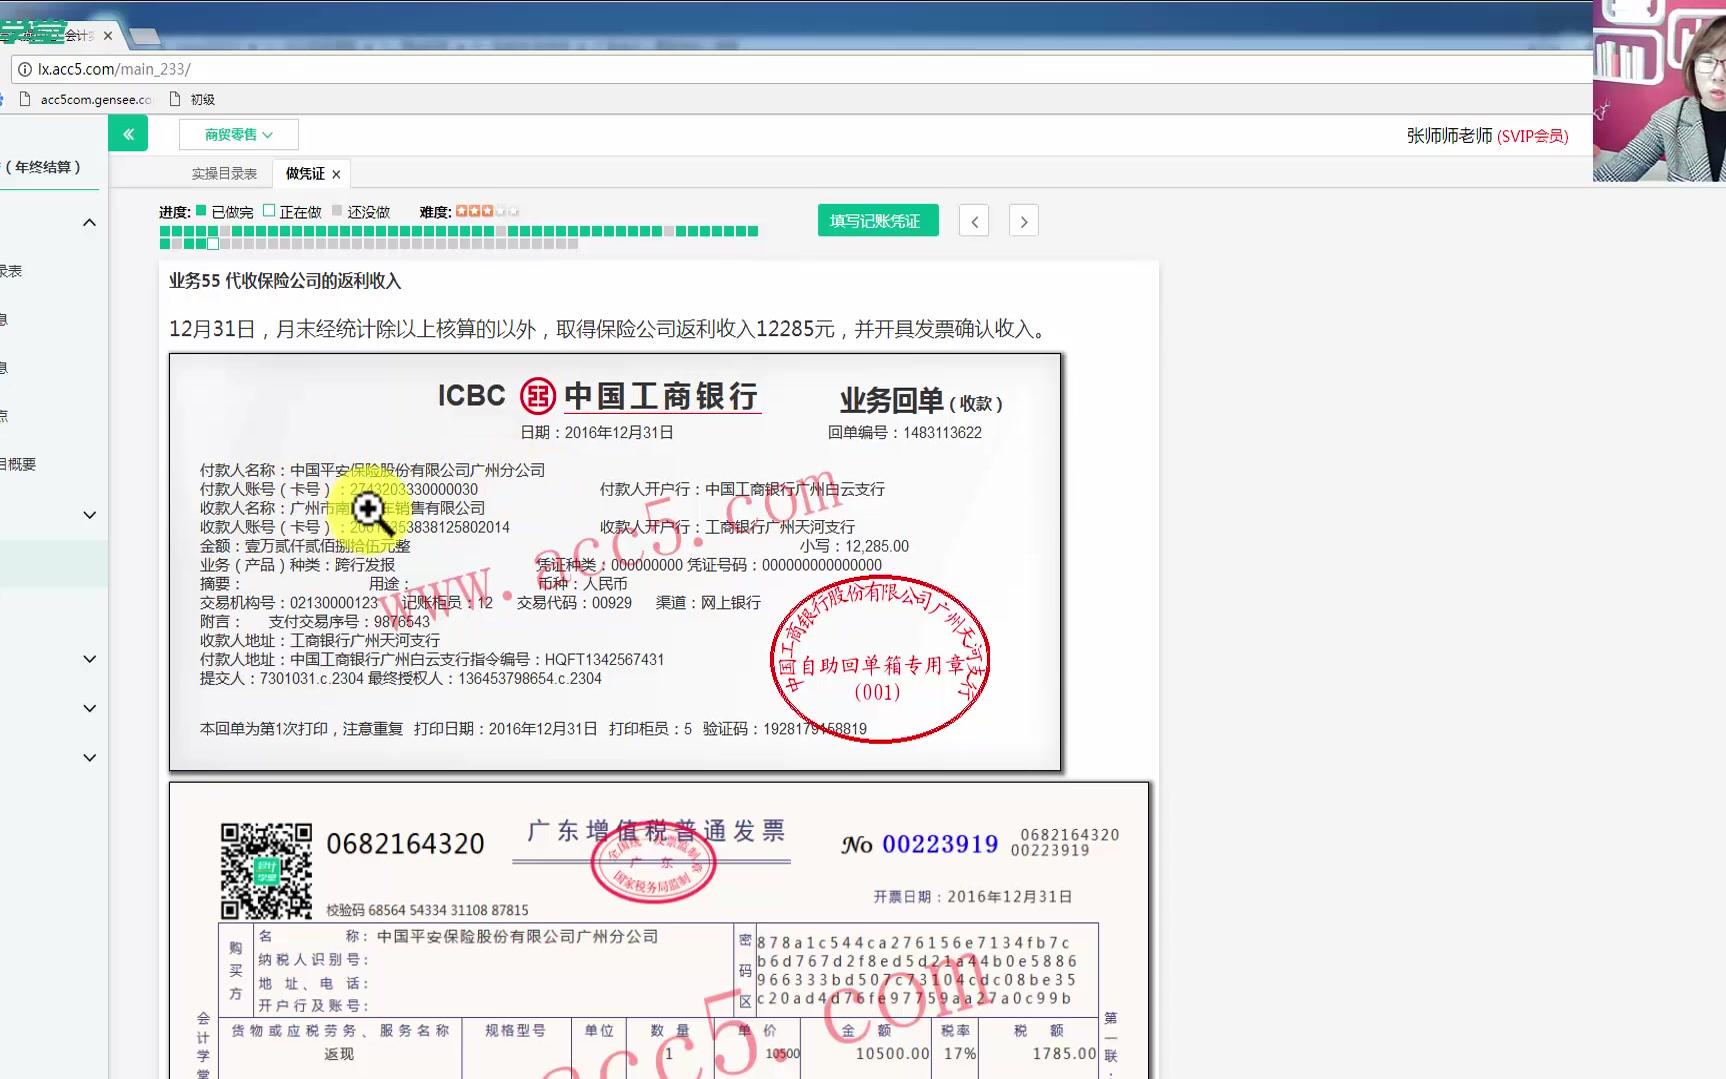Select the first green square in the progress grid

(x=165, y=231)
